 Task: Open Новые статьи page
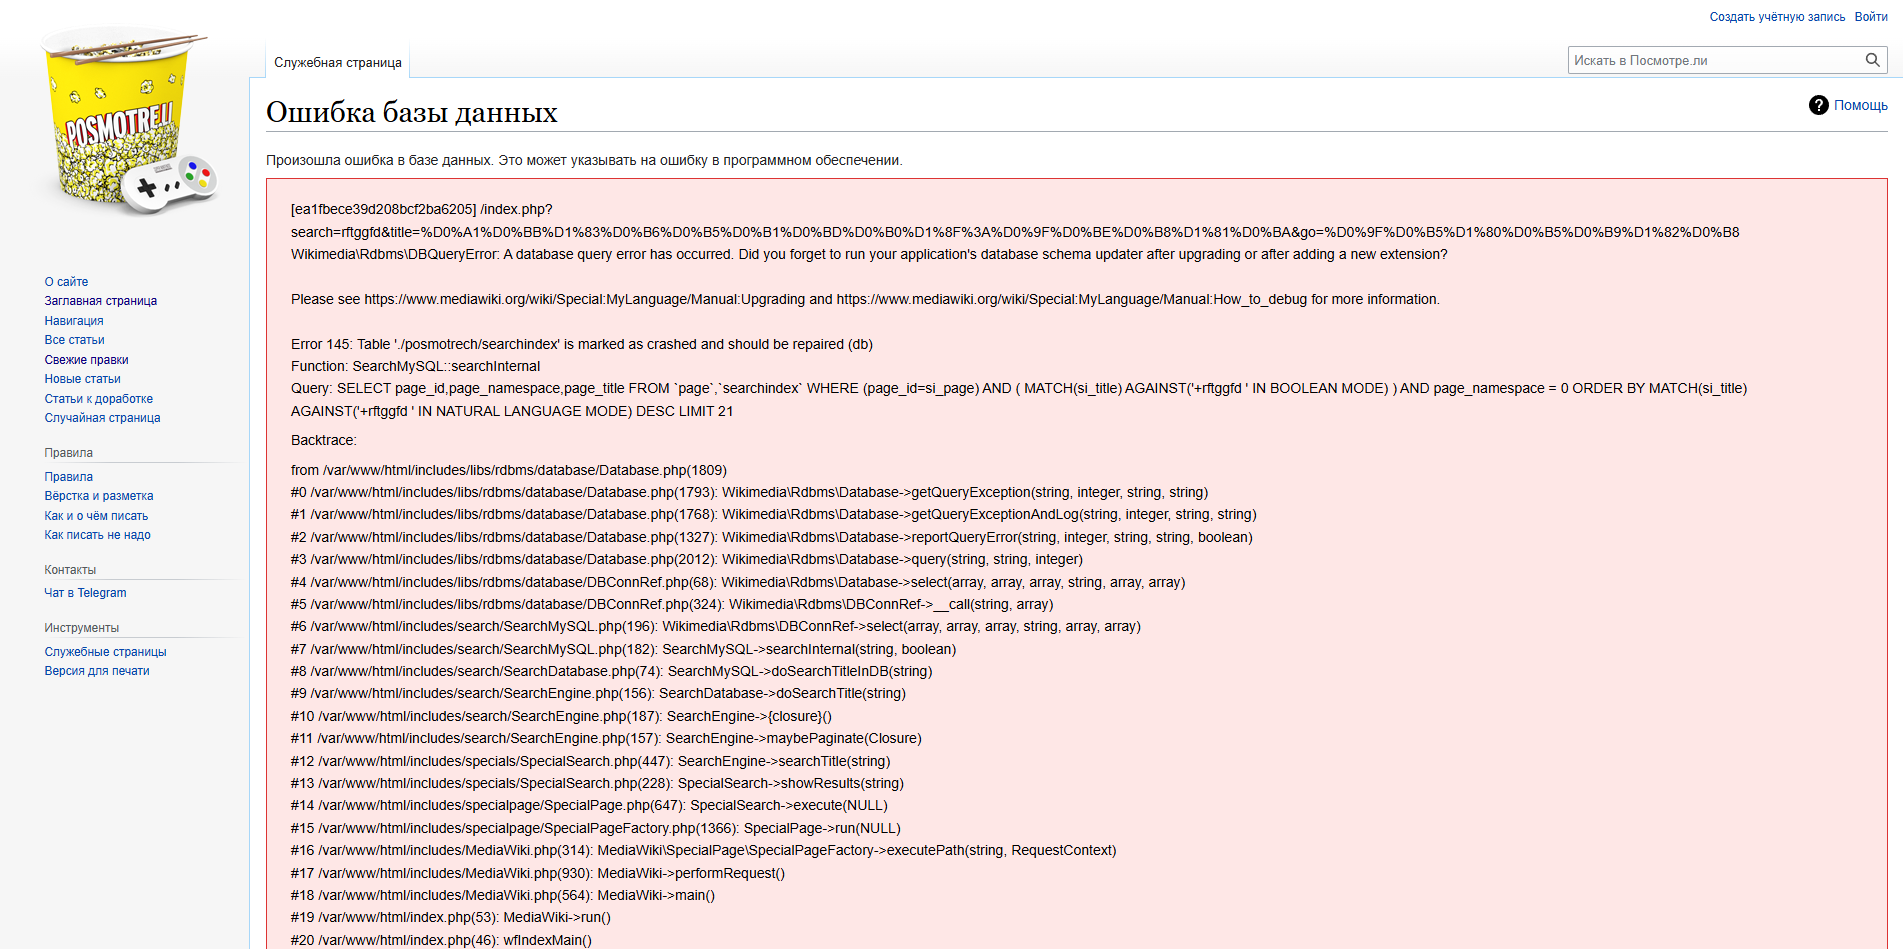[82, 379]
